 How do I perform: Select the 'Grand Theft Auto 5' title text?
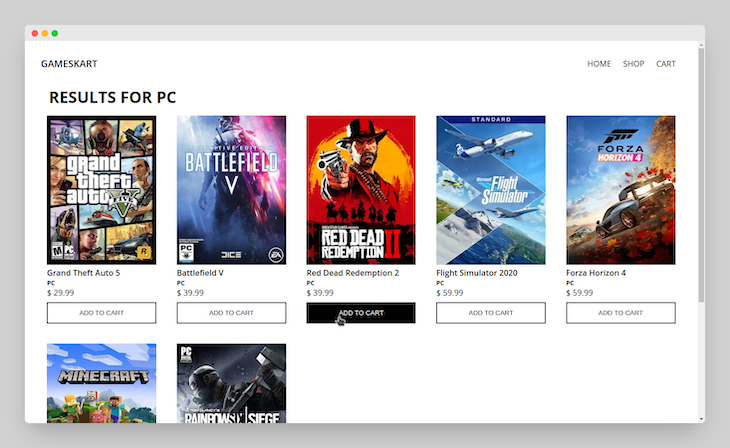[83, 273]
